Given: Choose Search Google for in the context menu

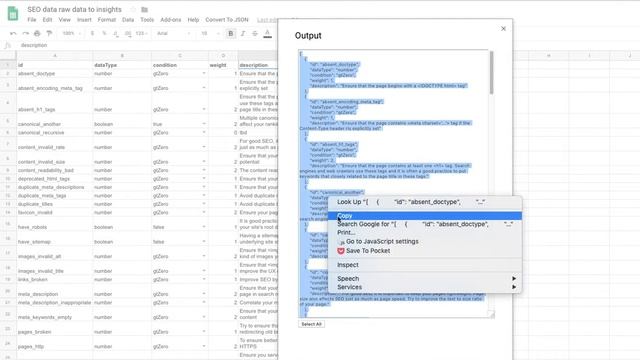Looking at the screenshot, I should coord(425,224).
